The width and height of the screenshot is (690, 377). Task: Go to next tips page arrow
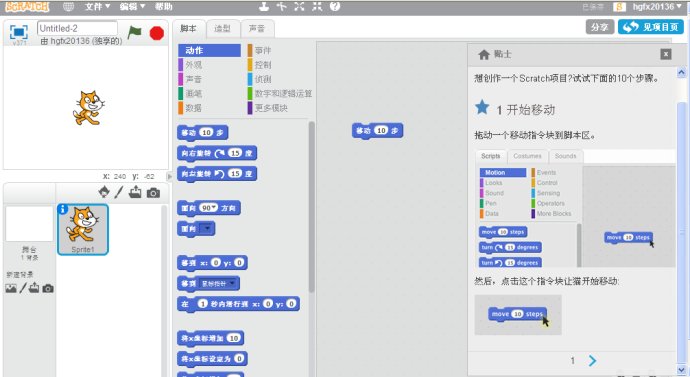(x=592, y=361)
